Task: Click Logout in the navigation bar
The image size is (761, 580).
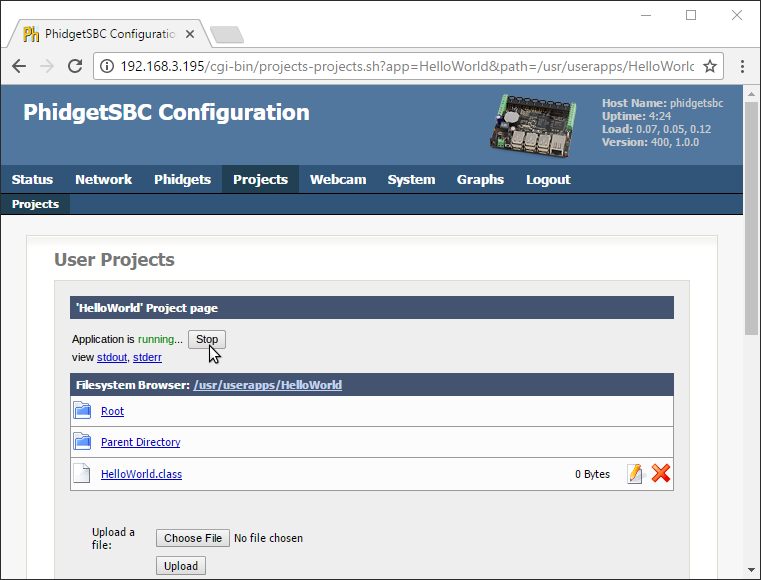Action: click(548, 180)
